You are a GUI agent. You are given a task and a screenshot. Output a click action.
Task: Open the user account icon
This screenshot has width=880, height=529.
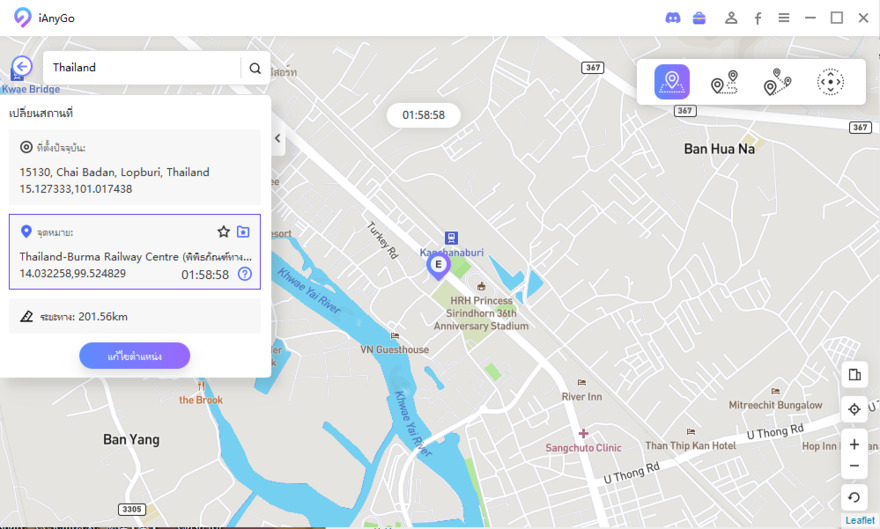pos(731,18)
